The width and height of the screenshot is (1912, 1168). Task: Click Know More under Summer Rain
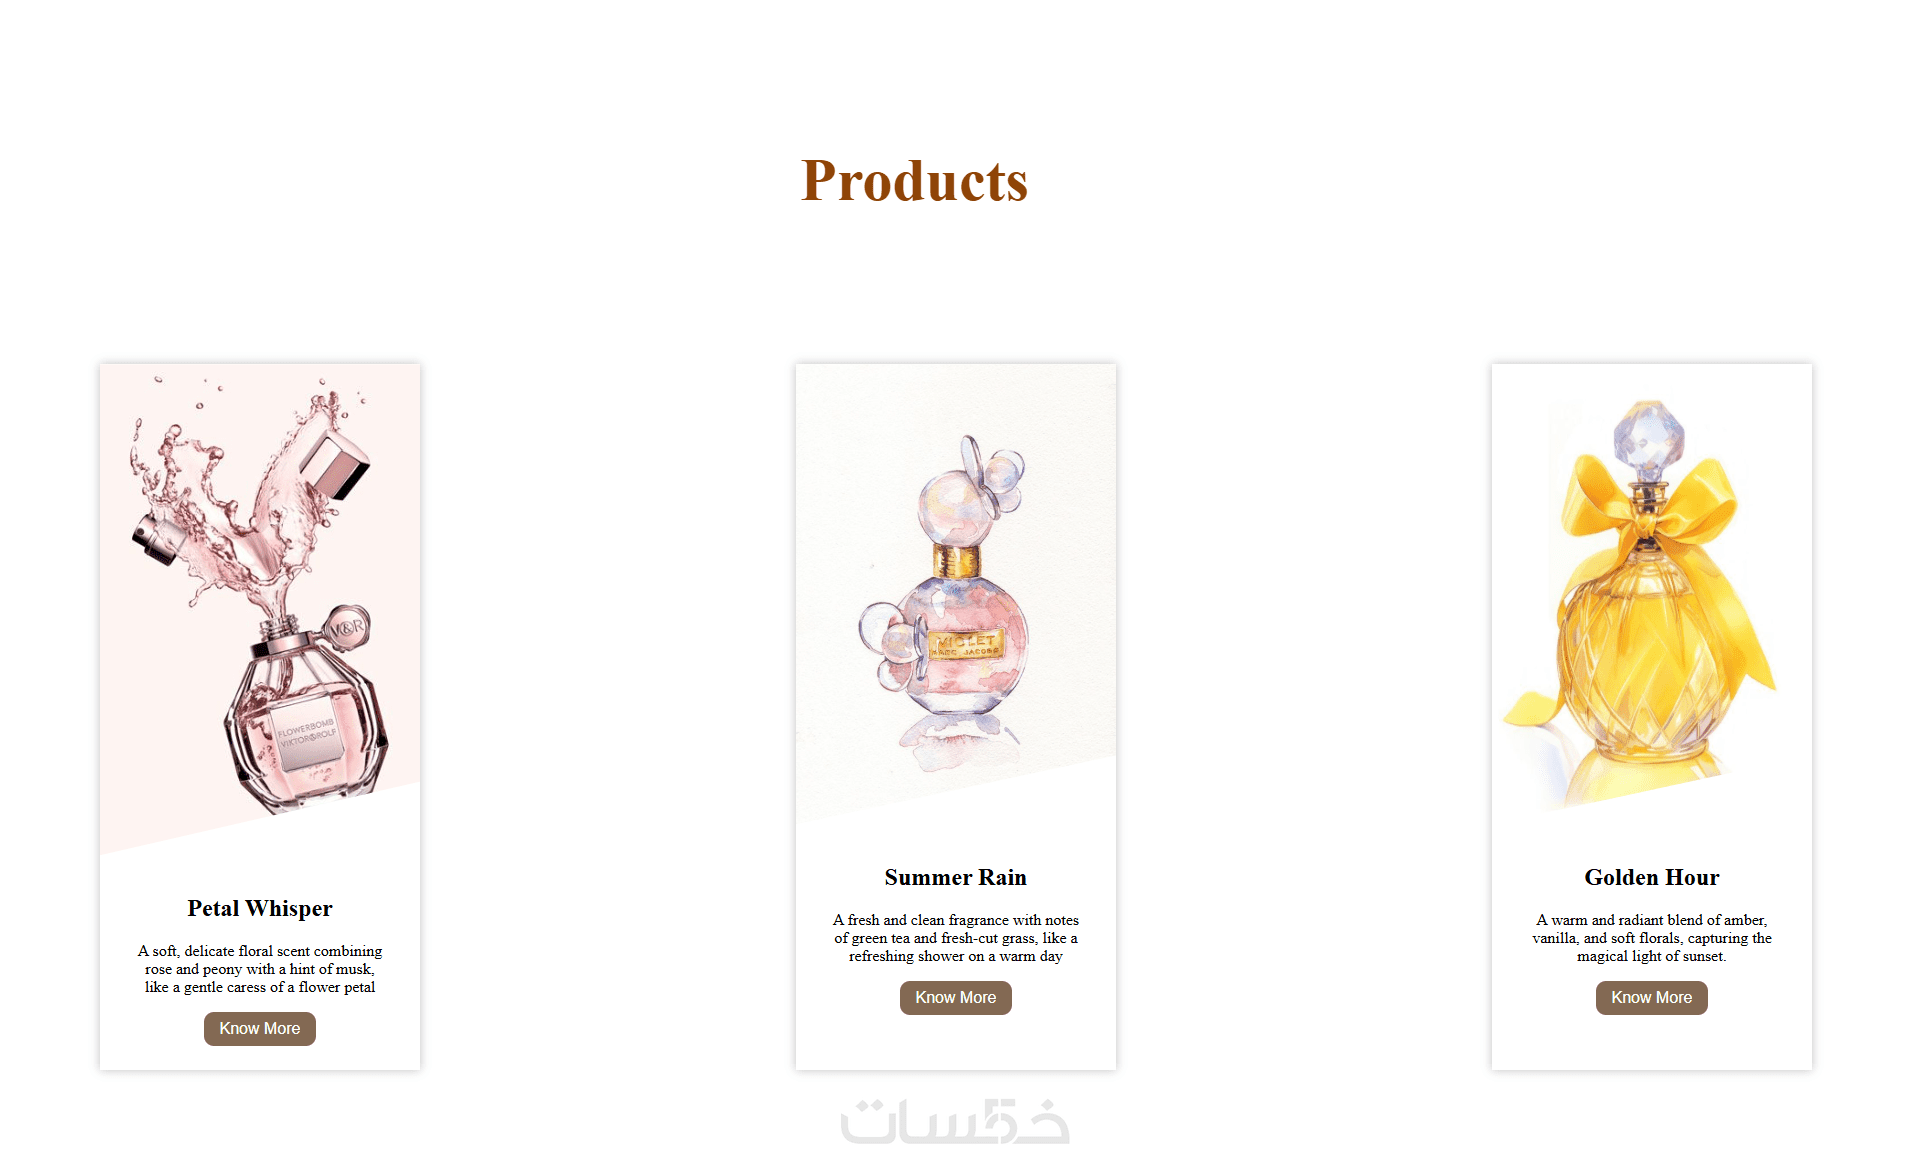pos(956,997)
